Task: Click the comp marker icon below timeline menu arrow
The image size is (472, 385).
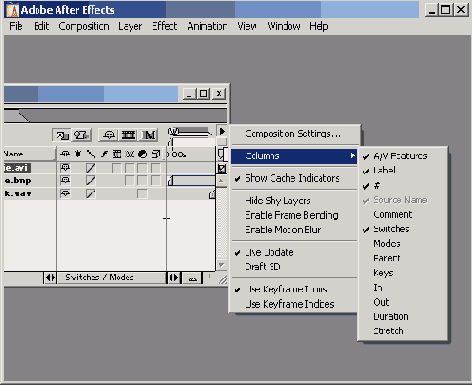Action: click(x=222, y=154)
